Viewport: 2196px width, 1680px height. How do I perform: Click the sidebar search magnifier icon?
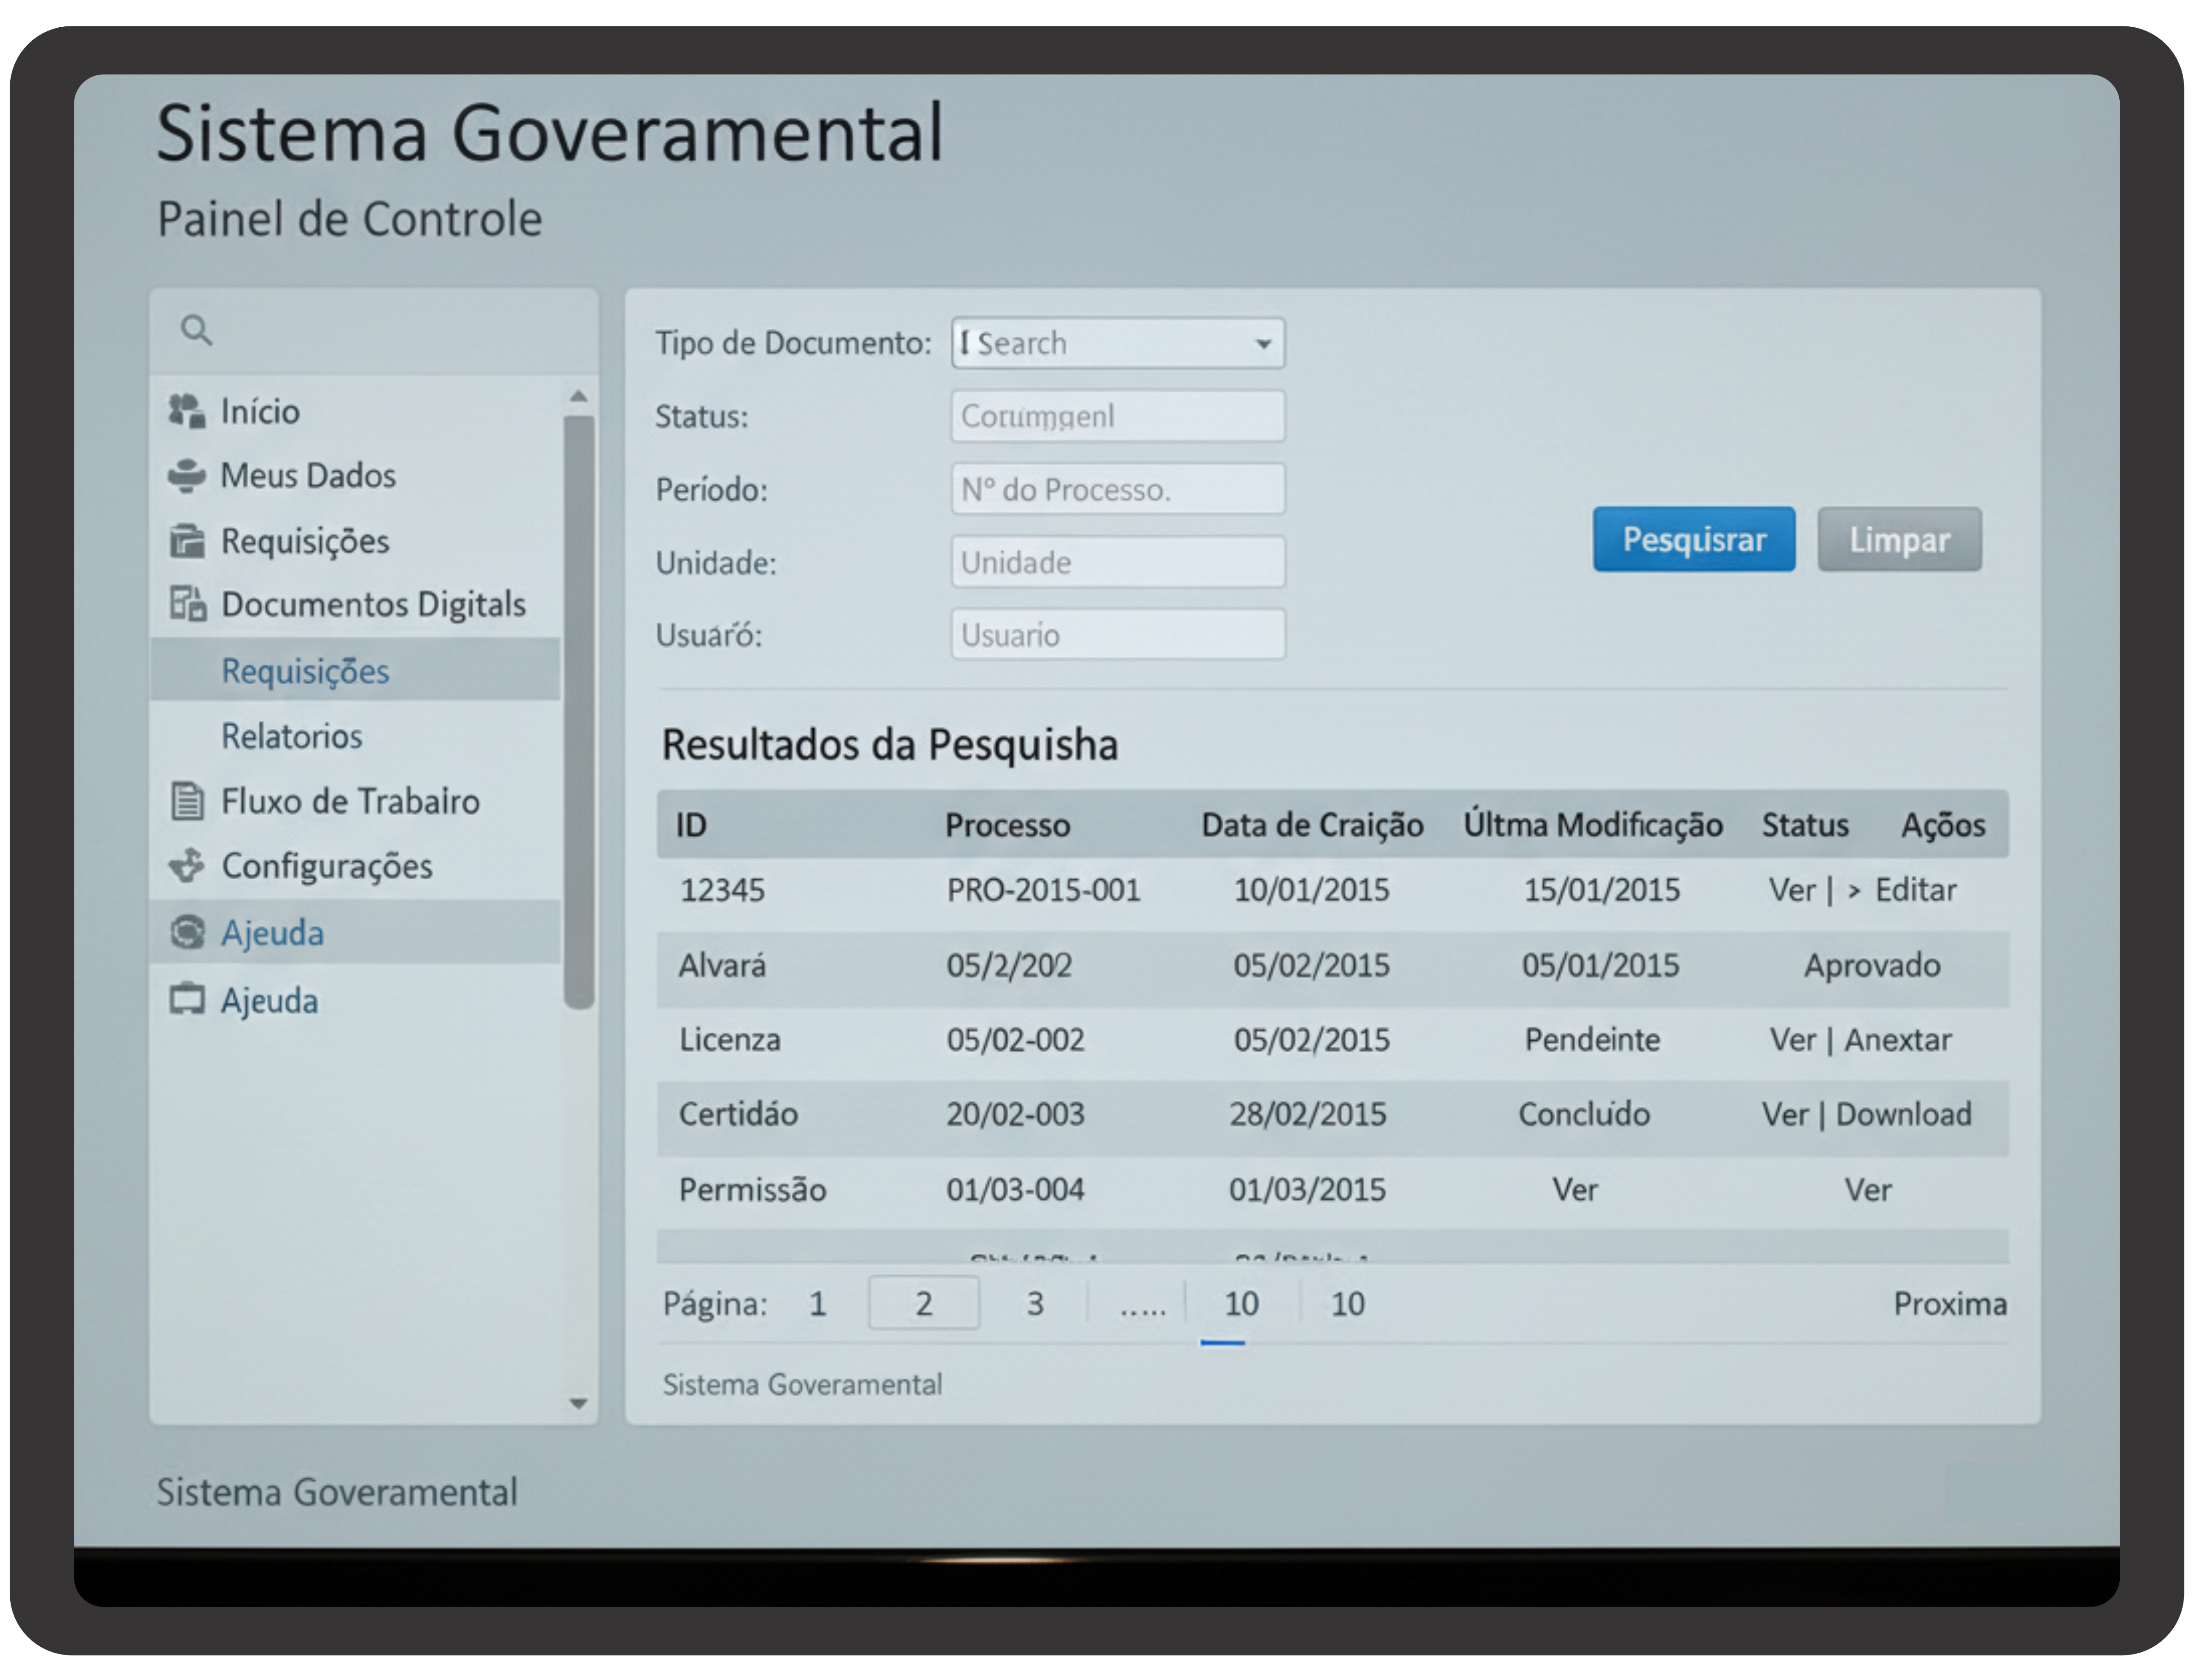[x=196, y=330]
